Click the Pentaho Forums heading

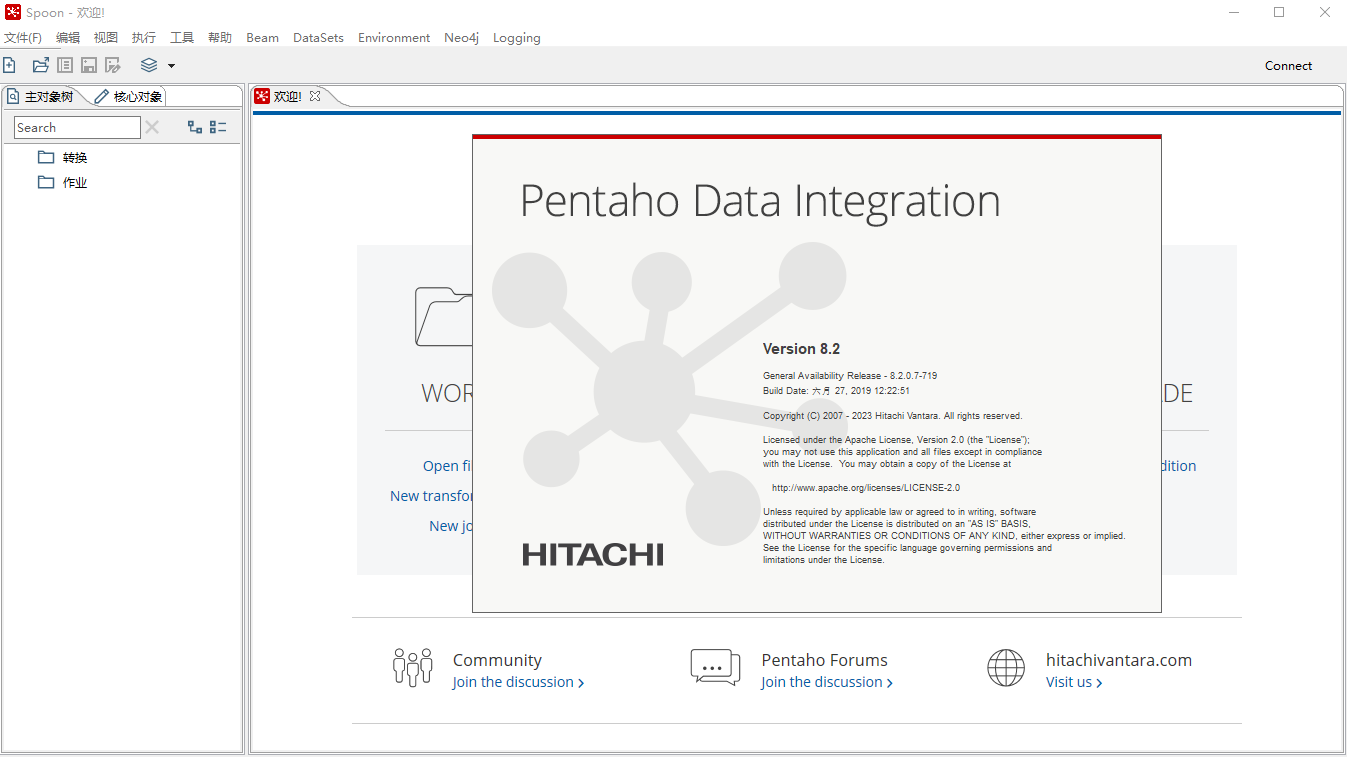824,660
